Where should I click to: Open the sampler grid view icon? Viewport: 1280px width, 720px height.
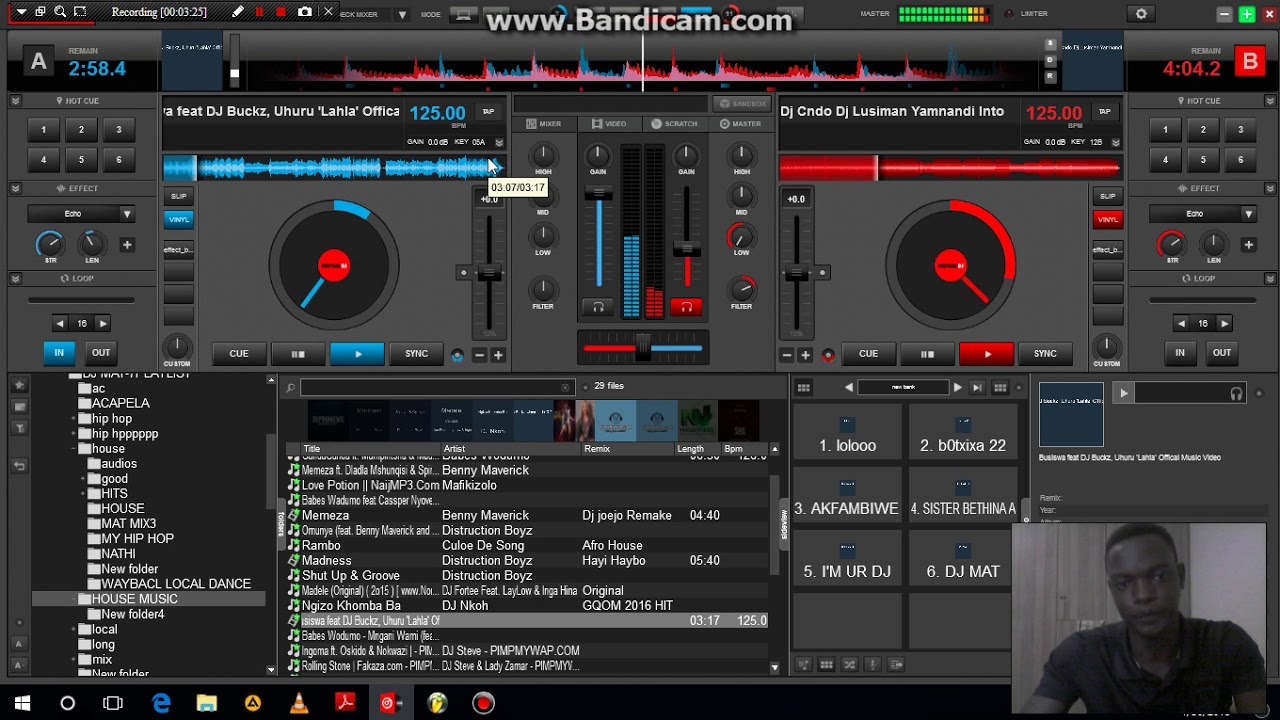click(803, 387)
